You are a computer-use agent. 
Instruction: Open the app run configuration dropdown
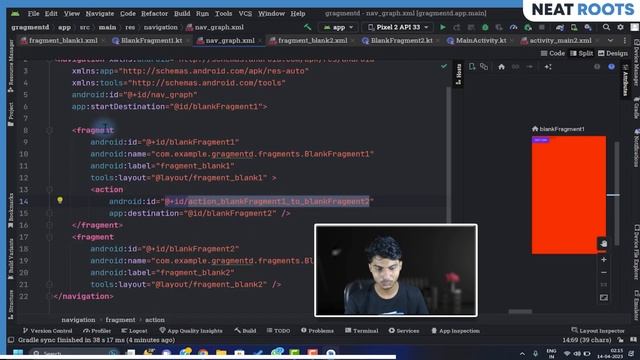click(x=338, y=27)
